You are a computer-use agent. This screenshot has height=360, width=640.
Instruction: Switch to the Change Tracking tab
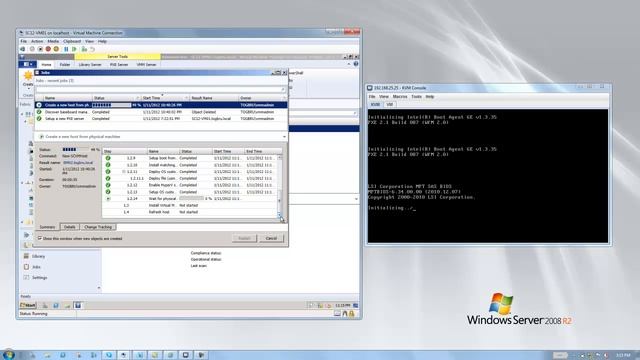98,227
